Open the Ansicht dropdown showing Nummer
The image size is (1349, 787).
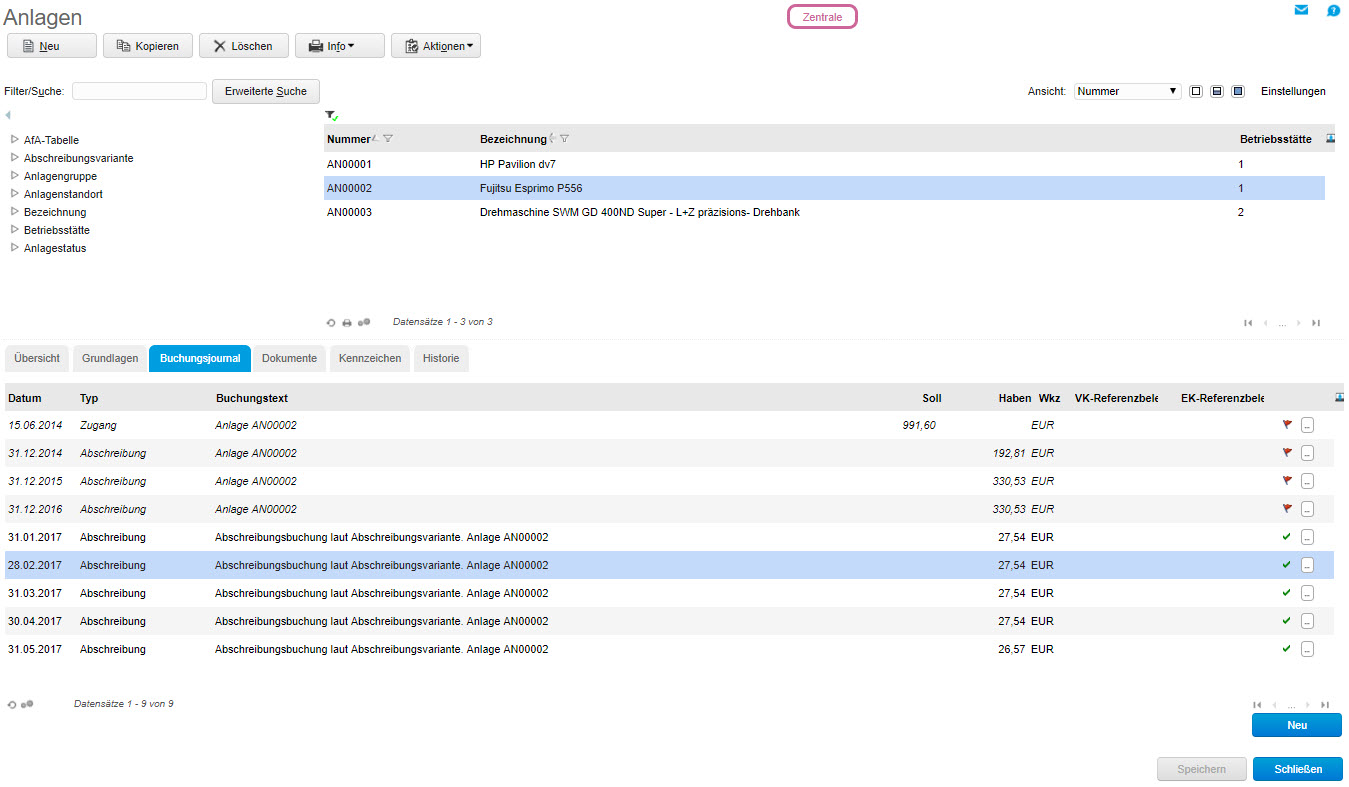[1127, 91]
